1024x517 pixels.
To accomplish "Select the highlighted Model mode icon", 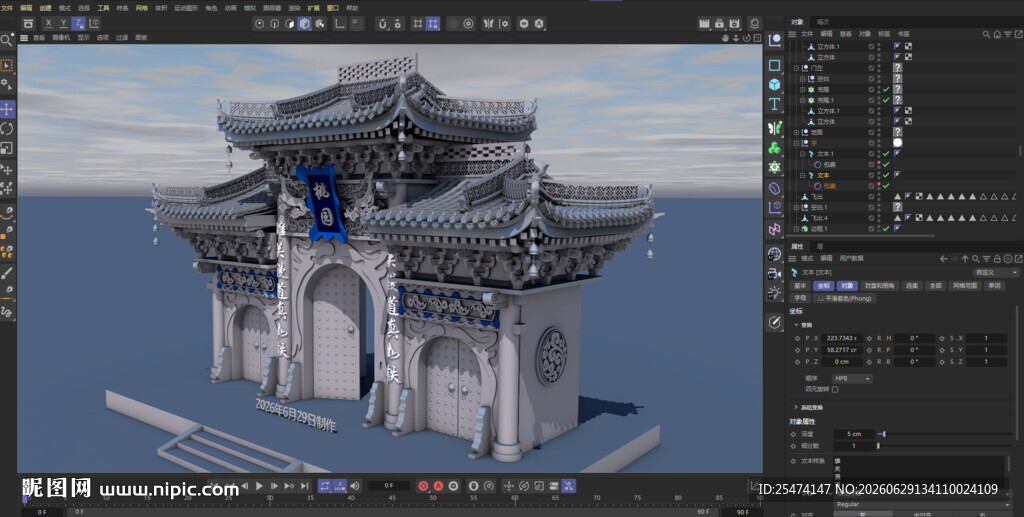I will click(304, 24).
